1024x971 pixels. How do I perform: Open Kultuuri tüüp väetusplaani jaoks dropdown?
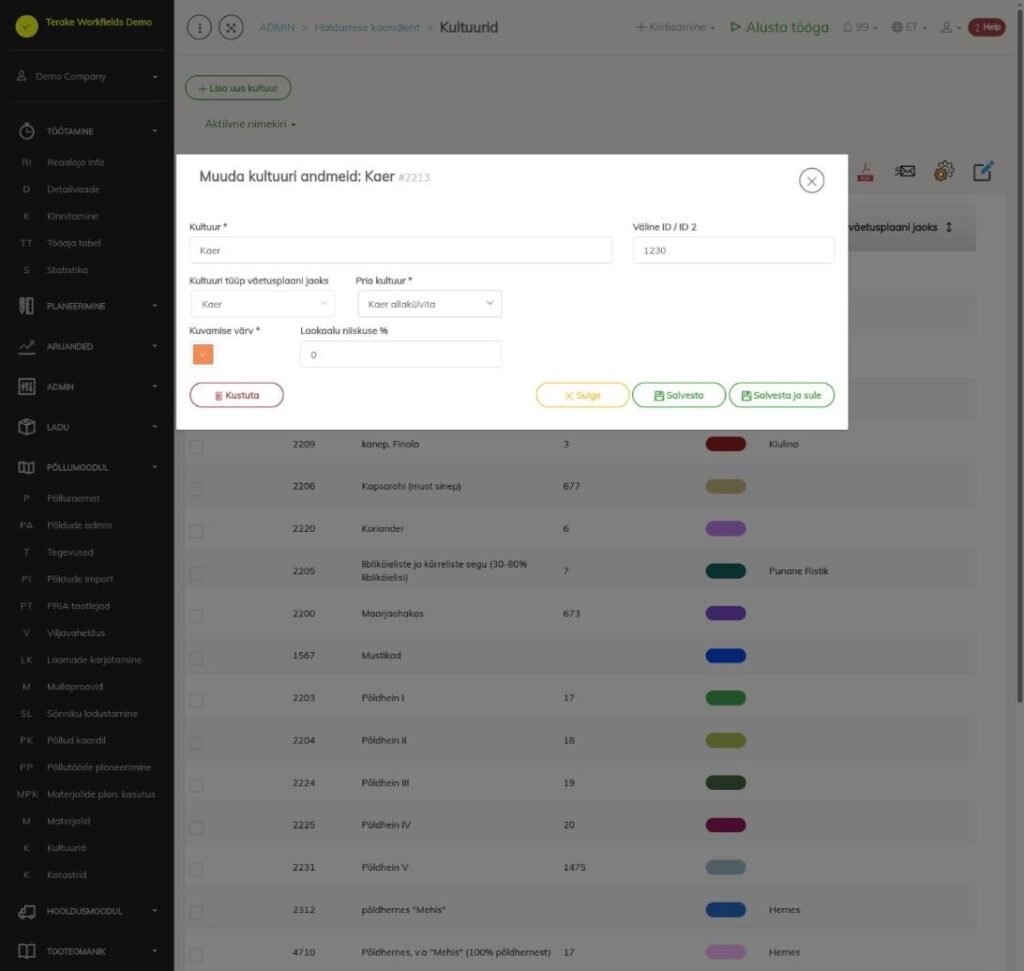(x=263, y=304)
